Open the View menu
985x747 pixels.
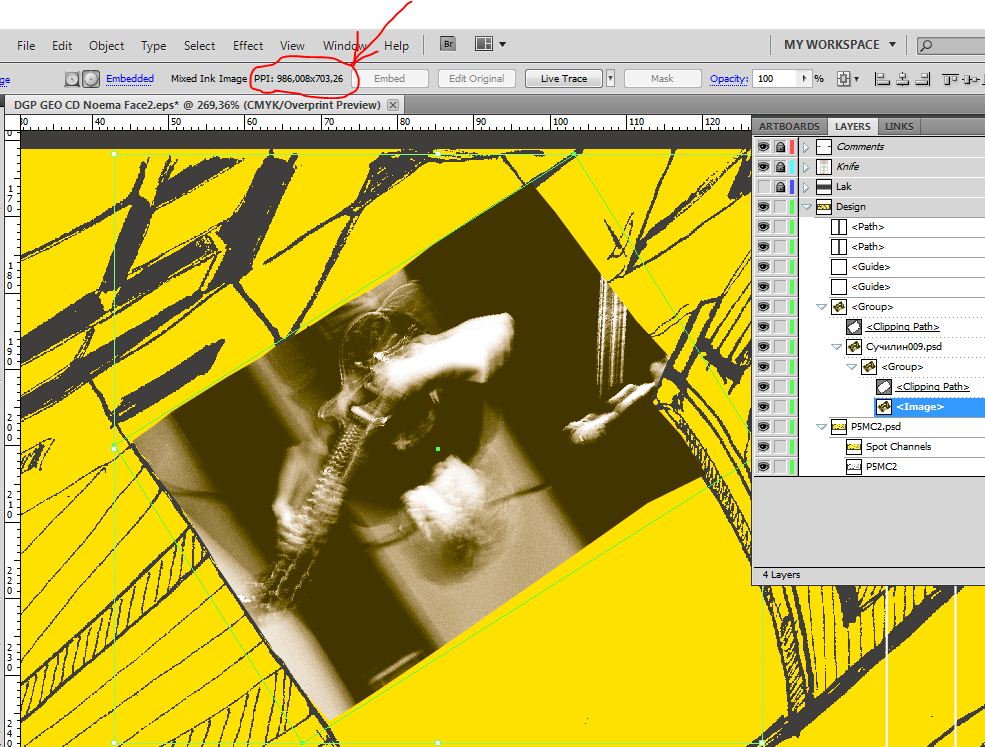tap(292, 46)
